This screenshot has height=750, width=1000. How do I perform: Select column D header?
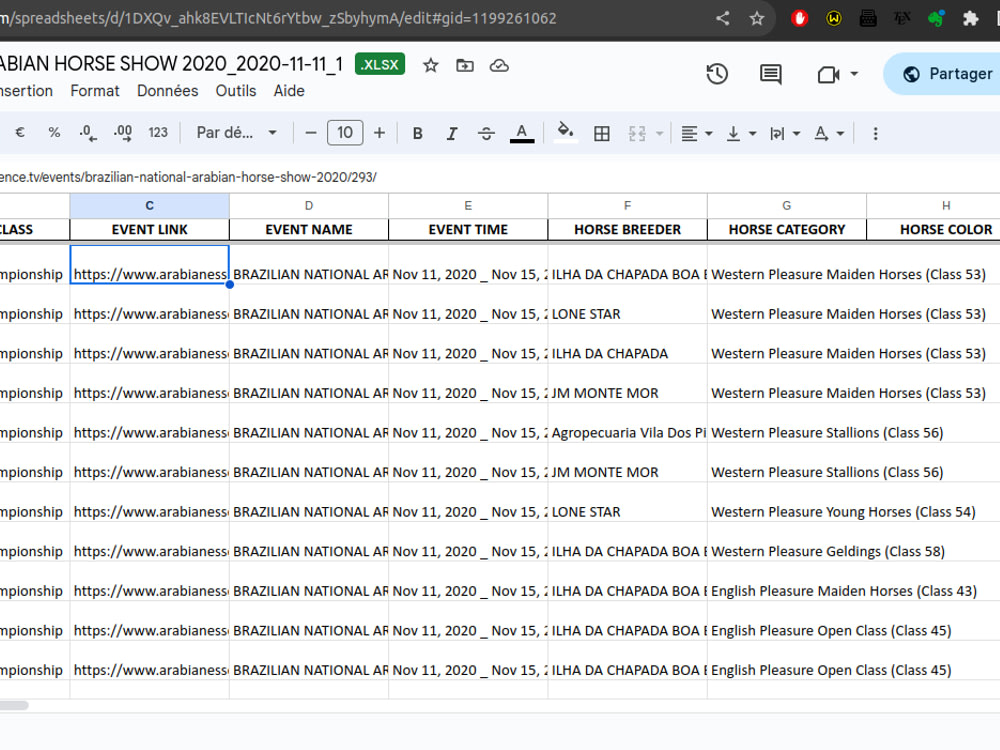pos(309,205)
